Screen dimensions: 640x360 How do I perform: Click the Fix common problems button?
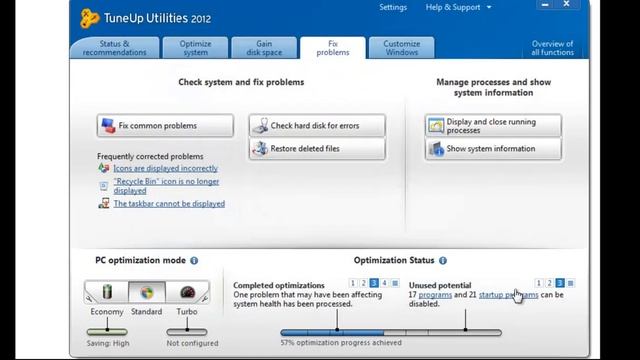tap(165, 125)
